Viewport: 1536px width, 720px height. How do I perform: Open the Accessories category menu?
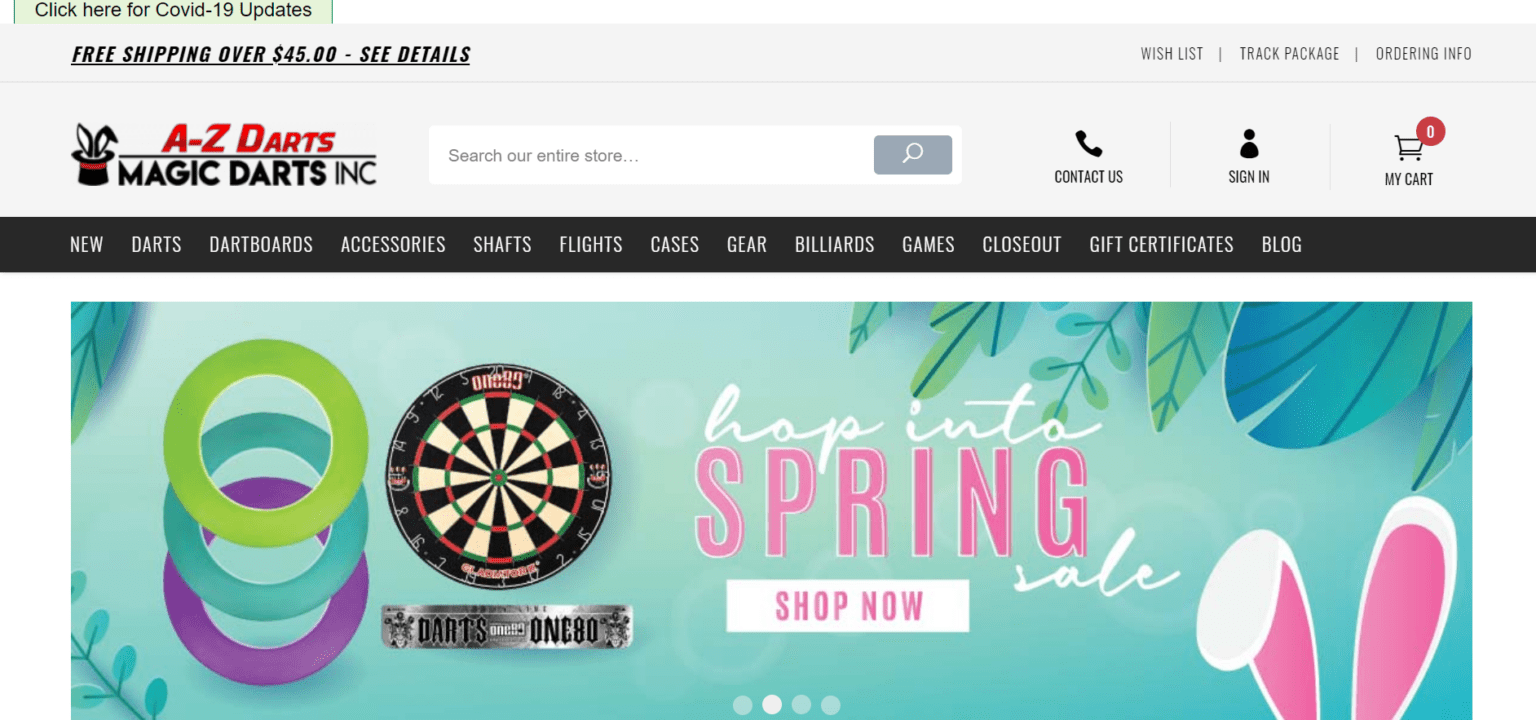393,244
